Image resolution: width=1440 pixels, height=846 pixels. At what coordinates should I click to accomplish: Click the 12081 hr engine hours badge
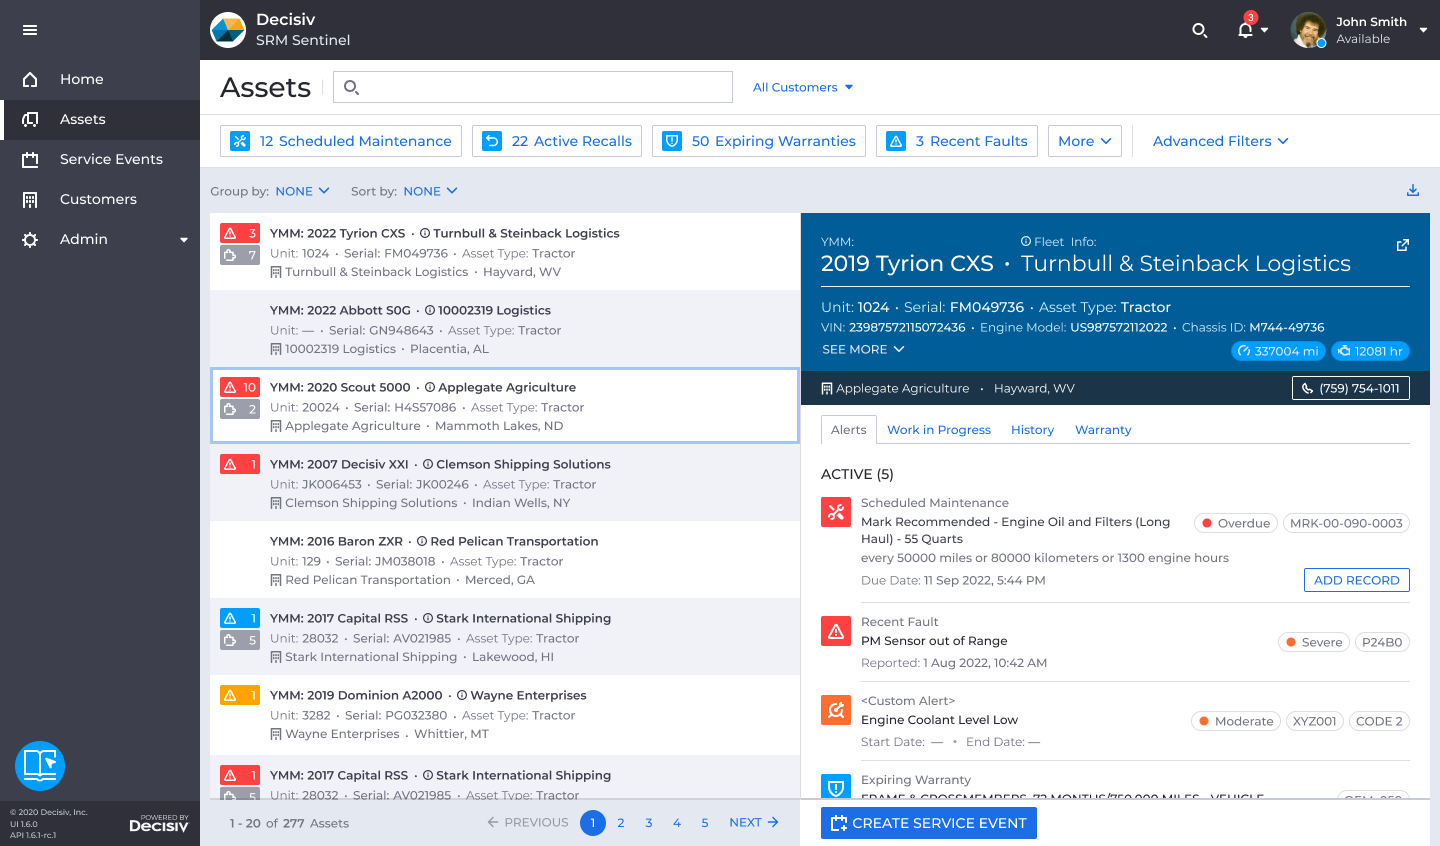click(1370, 351)
